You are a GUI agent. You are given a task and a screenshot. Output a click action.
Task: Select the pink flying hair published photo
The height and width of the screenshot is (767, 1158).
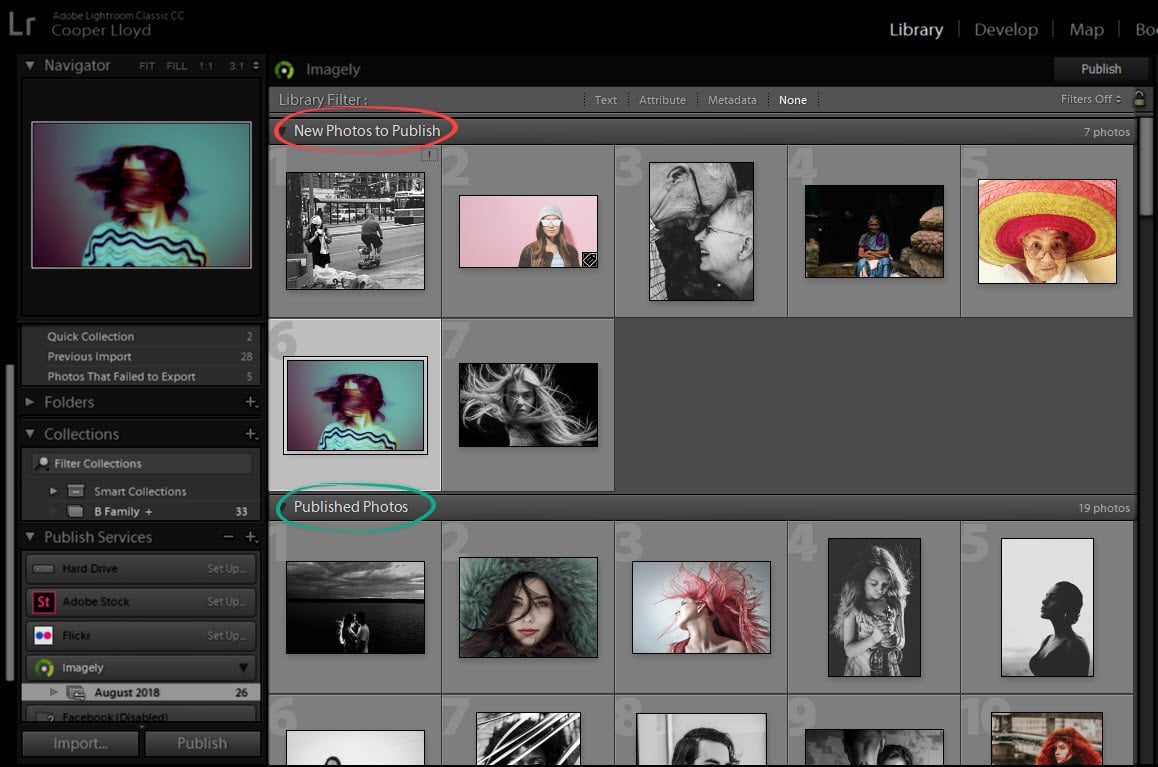coord(701,607)
